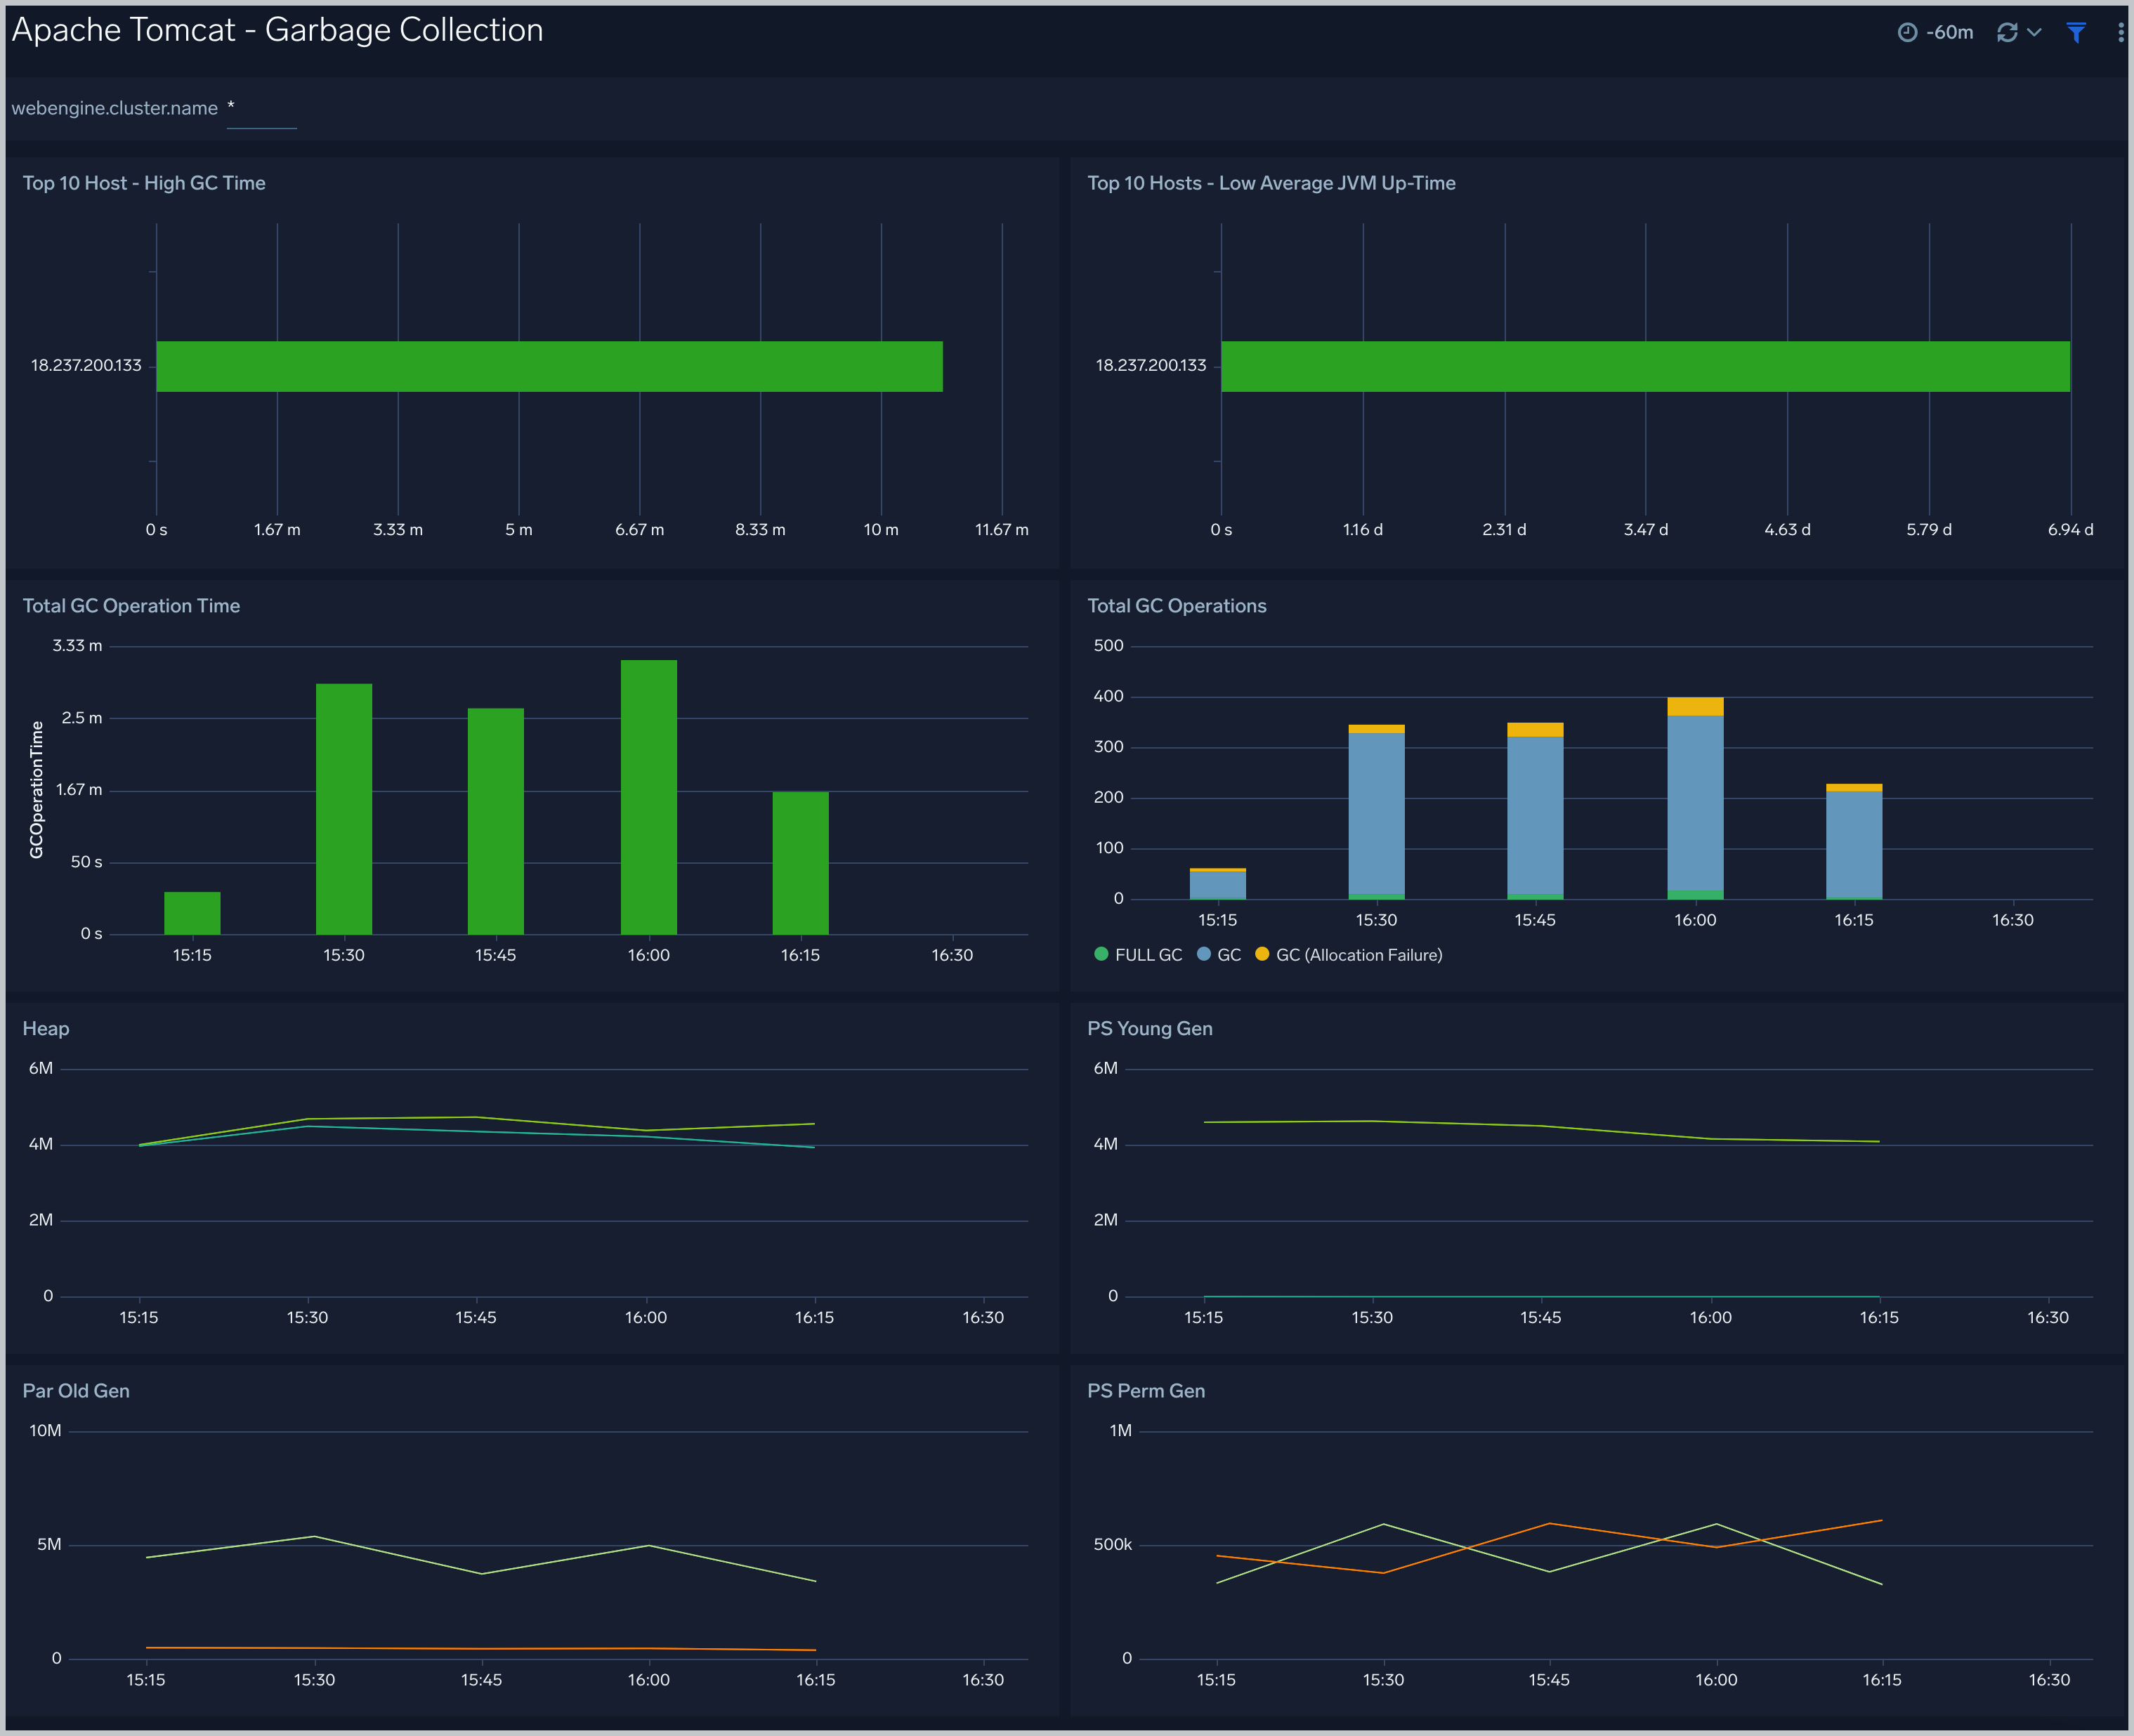Toggle the GC legend series
The width and height of the screenshot is (2134, 1736).
(1219, 955)
